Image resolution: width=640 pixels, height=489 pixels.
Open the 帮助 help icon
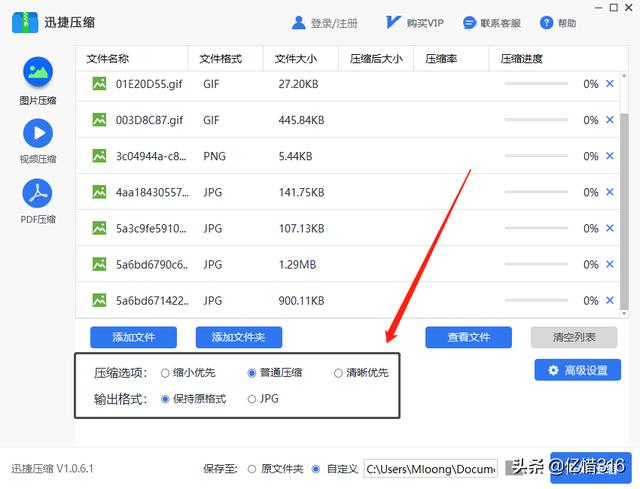[546, 23]
